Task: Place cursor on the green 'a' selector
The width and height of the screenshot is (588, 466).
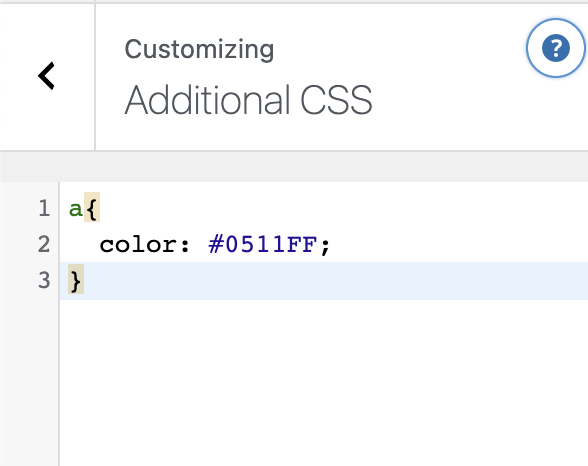Action: pyautogui.click(x=76, y=209)
